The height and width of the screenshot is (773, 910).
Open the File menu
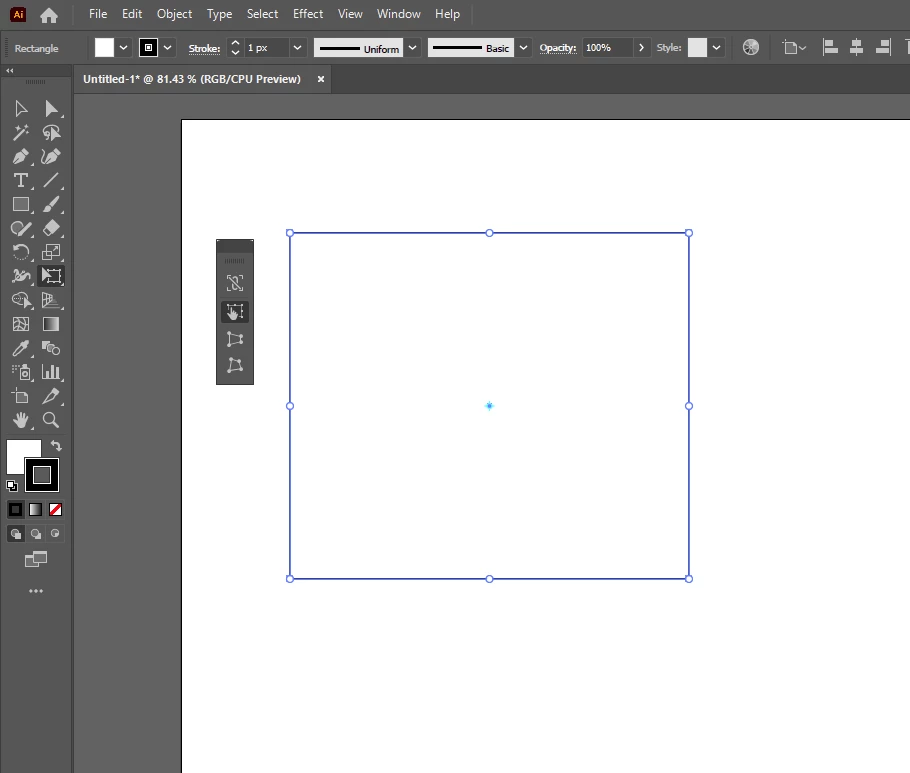[98, 14]
